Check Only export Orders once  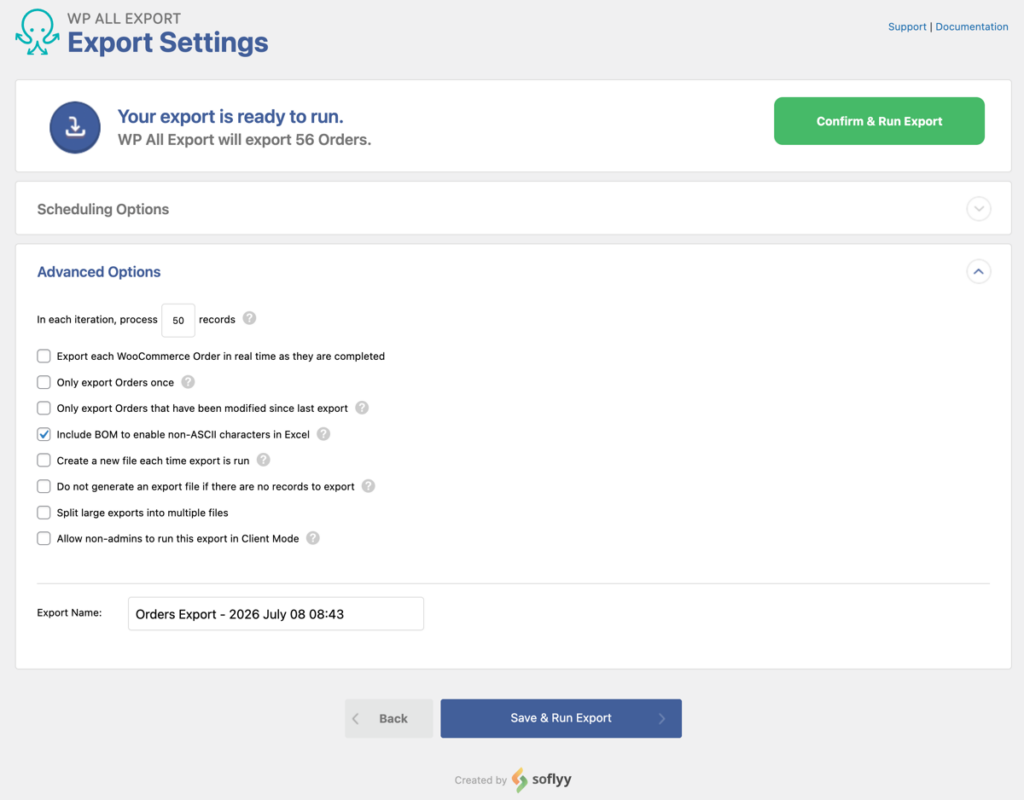coord(44,382)
